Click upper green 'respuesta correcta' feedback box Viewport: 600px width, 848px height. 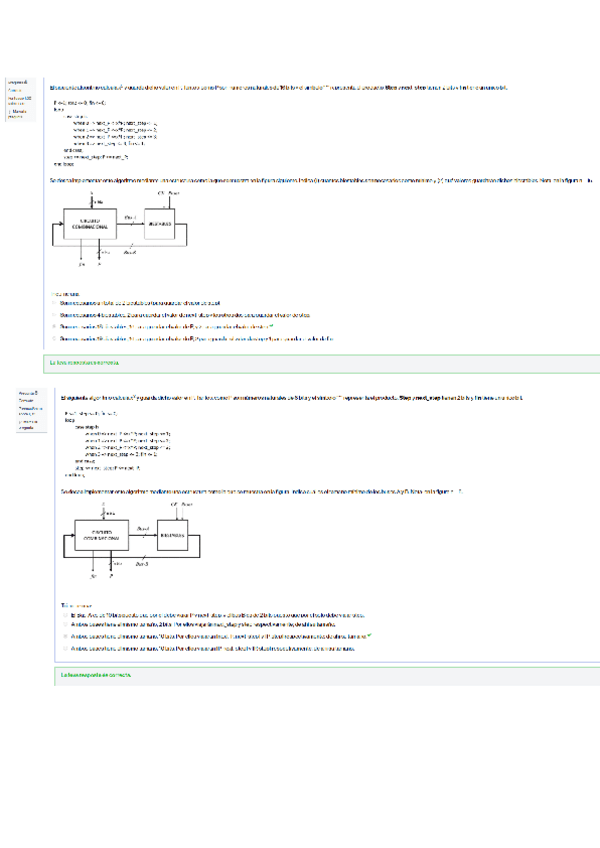click(321, 363)
